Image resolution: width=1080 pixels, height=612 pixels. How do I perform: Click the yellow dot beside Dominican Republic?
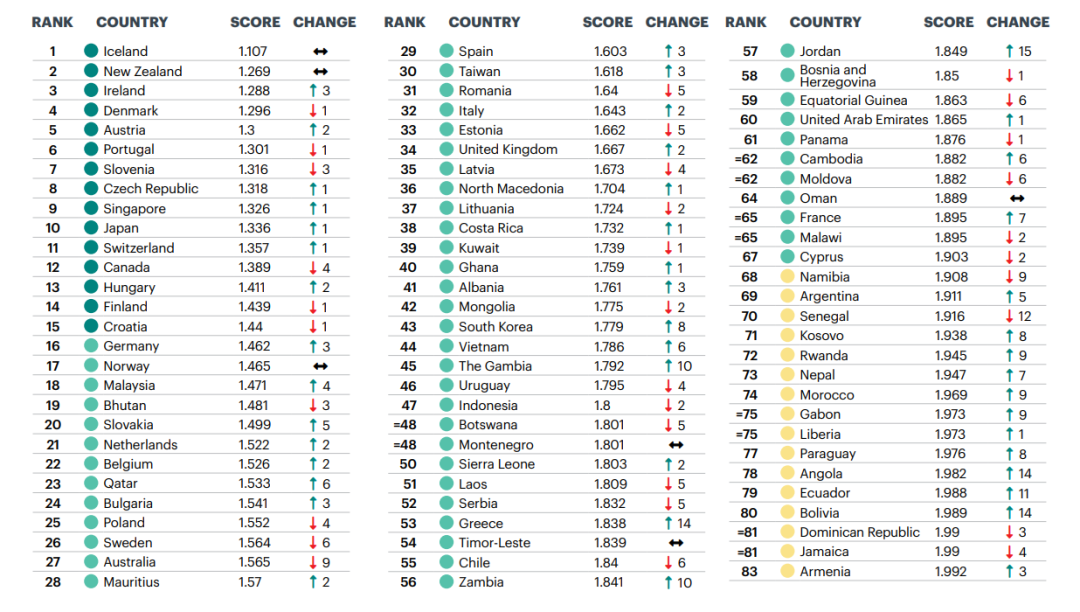(x=787, y=532)
